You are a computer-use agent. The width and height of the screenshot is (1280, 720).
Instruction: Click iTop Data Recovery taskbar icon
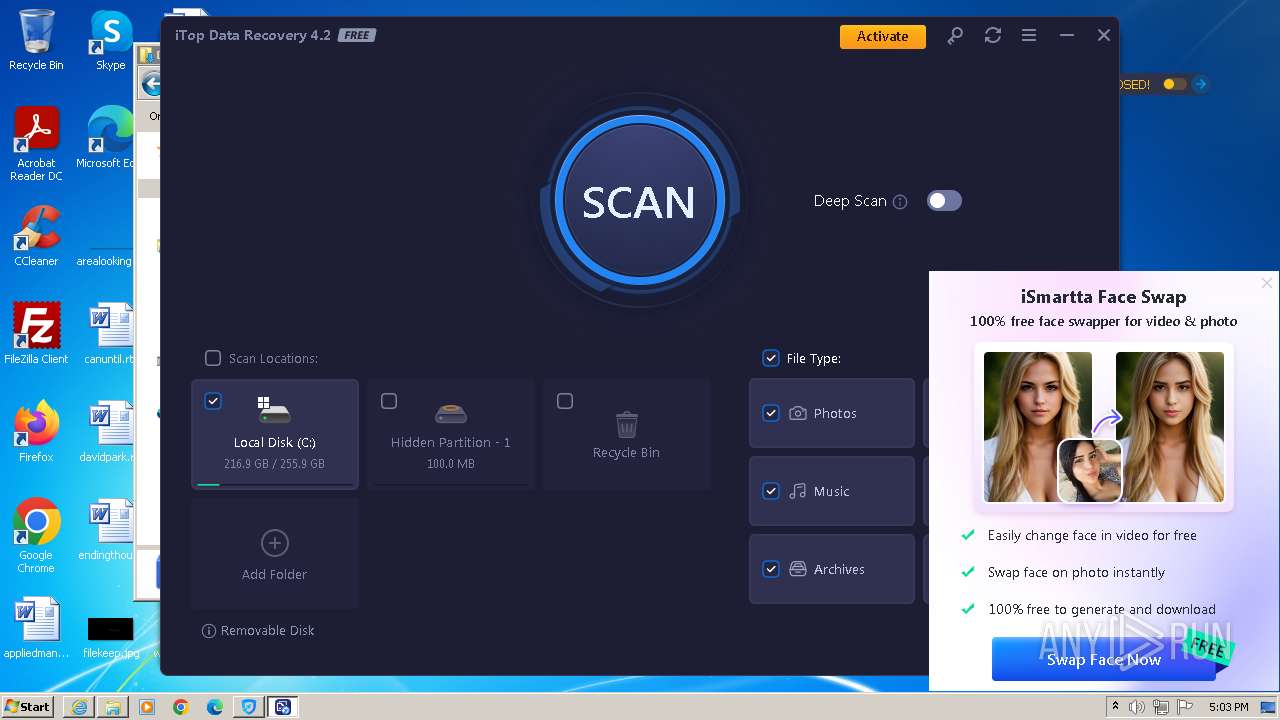[x=283, y=707]
